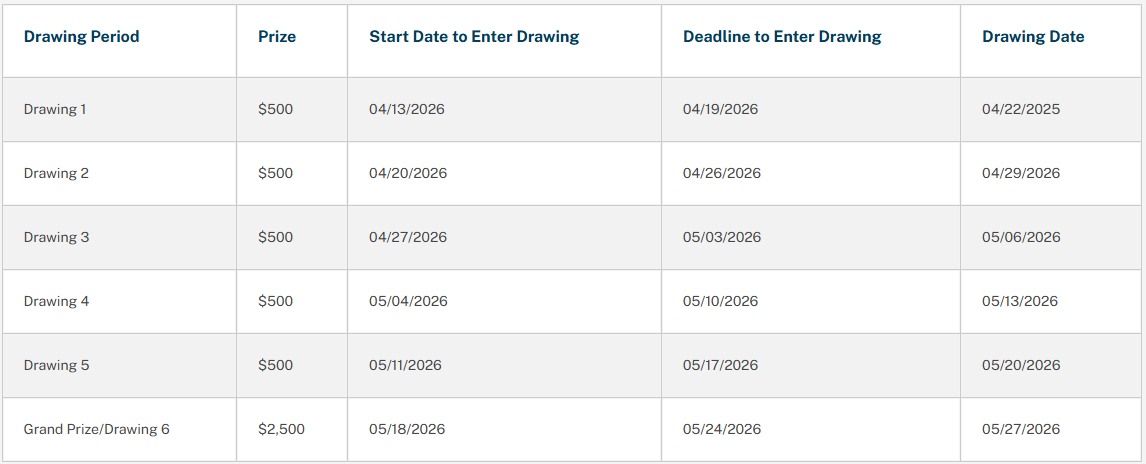This screenshot has width=1146, height=464.
Task: Click the 04/22/2025 drawing date
Action: (x=1021, y=109)
